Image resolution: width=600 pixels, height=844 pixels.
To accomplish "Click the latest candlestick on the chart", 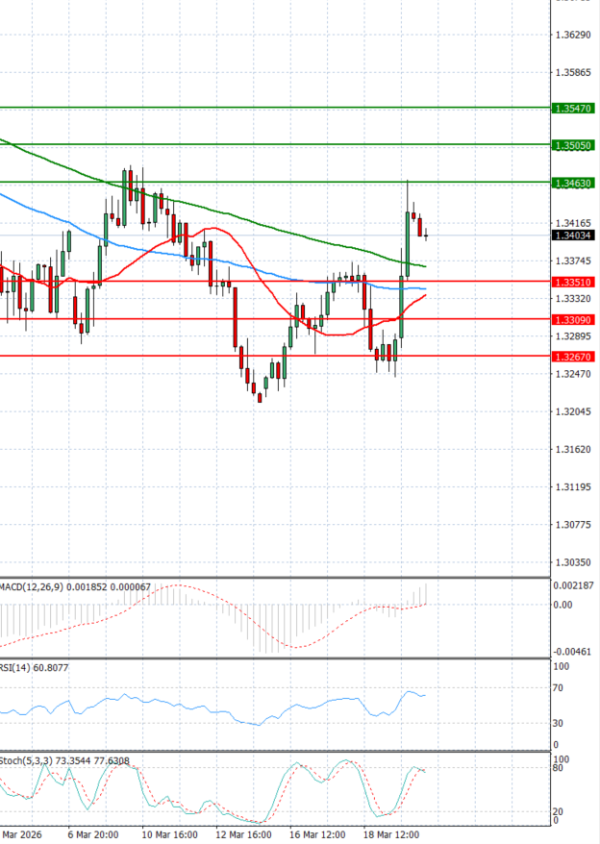I will 426,234.
